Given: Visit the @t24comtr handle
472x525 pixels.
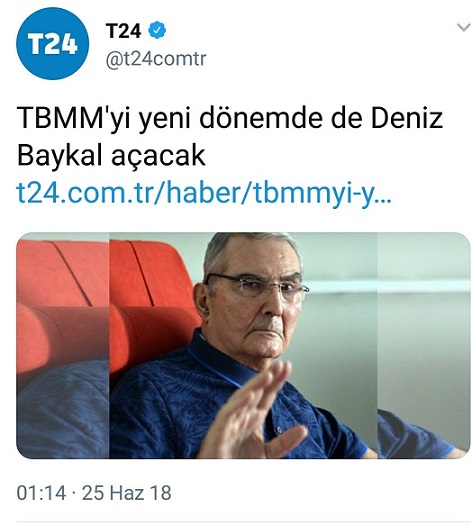Looking at the screenshot, I should tap(156, 59).
